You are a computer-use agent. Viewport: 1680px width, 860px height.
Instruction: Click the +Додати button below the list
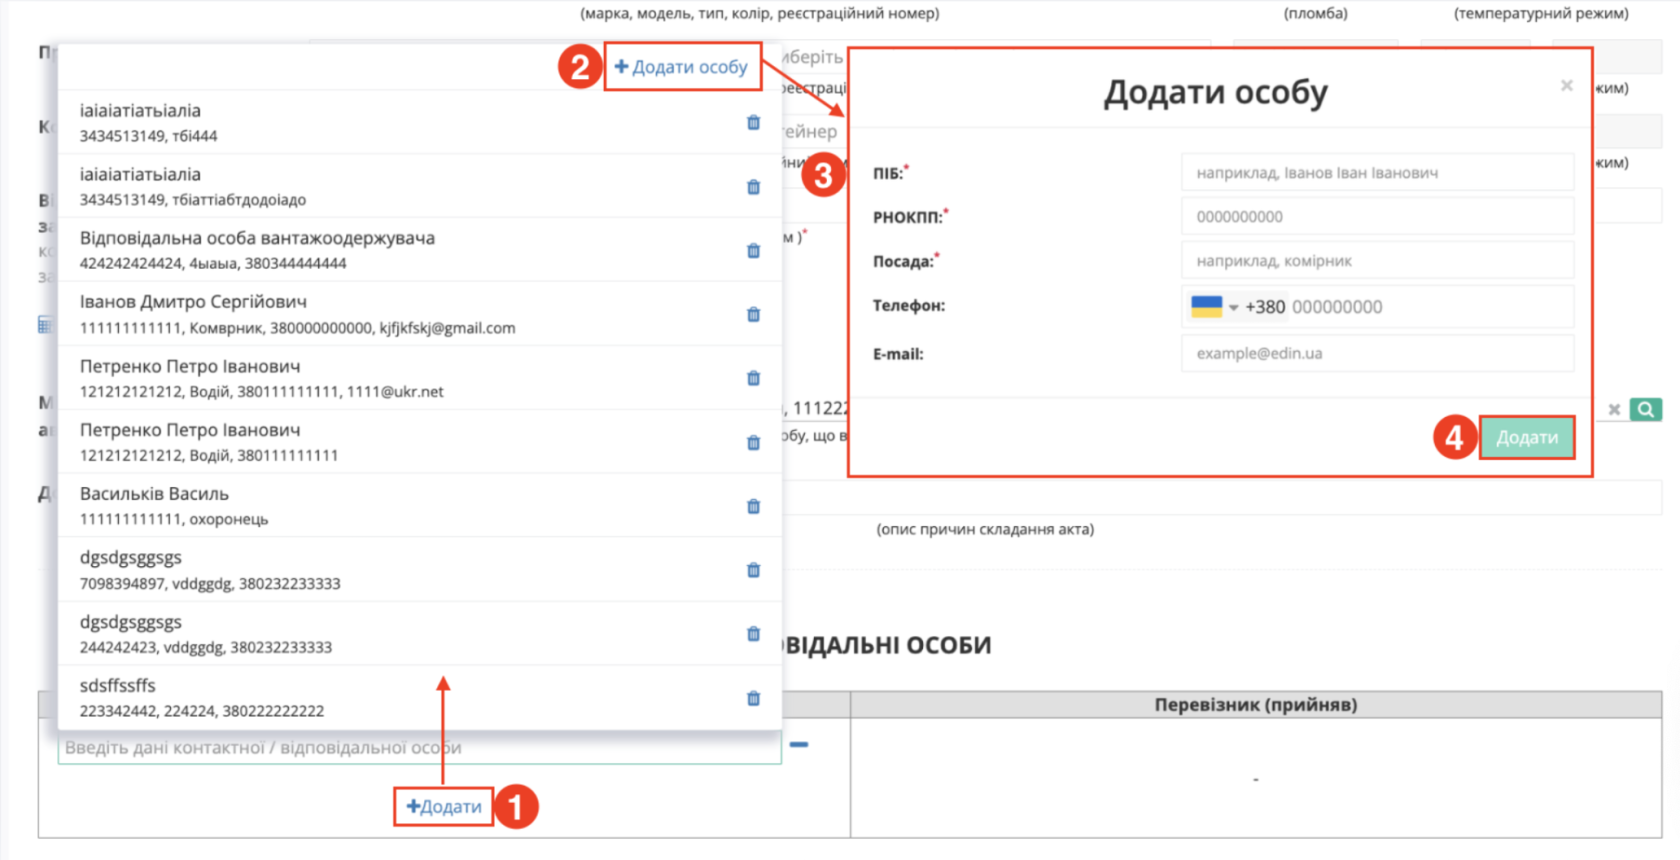tap(444, 807)
